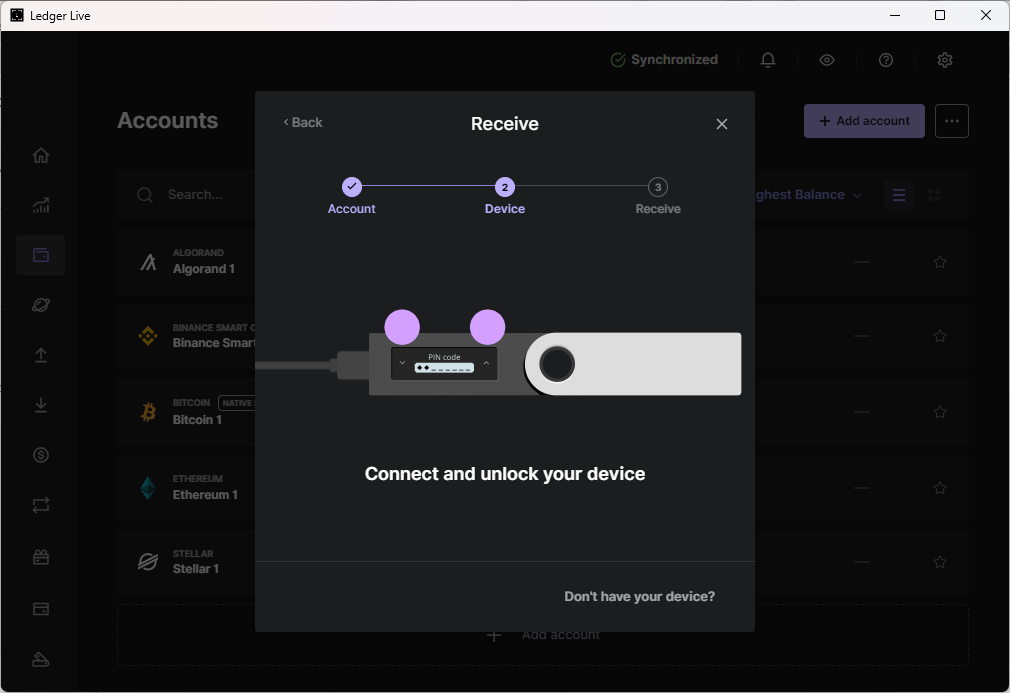Screen dimensions: 1010x693
Task: Select the Accounts wallet icon in sidebar
Action: coord(41,255)
